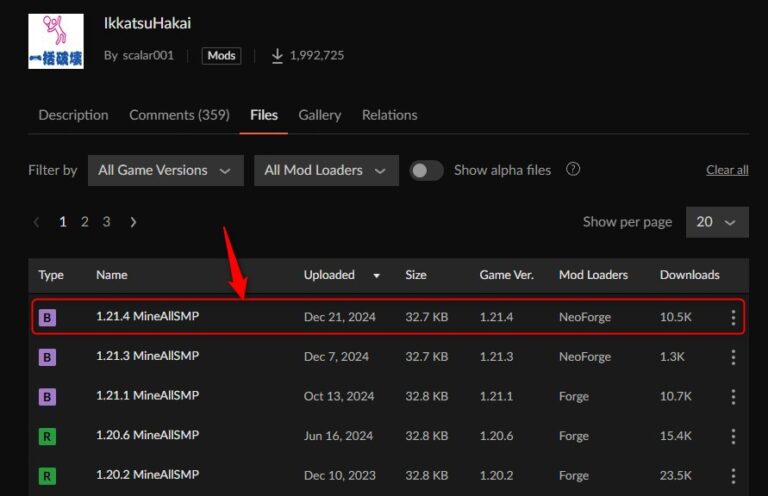Open the three-dot menu for 1.20.6 MineAllSMP
The image size is (768, 496).
[x=733, y=436]
